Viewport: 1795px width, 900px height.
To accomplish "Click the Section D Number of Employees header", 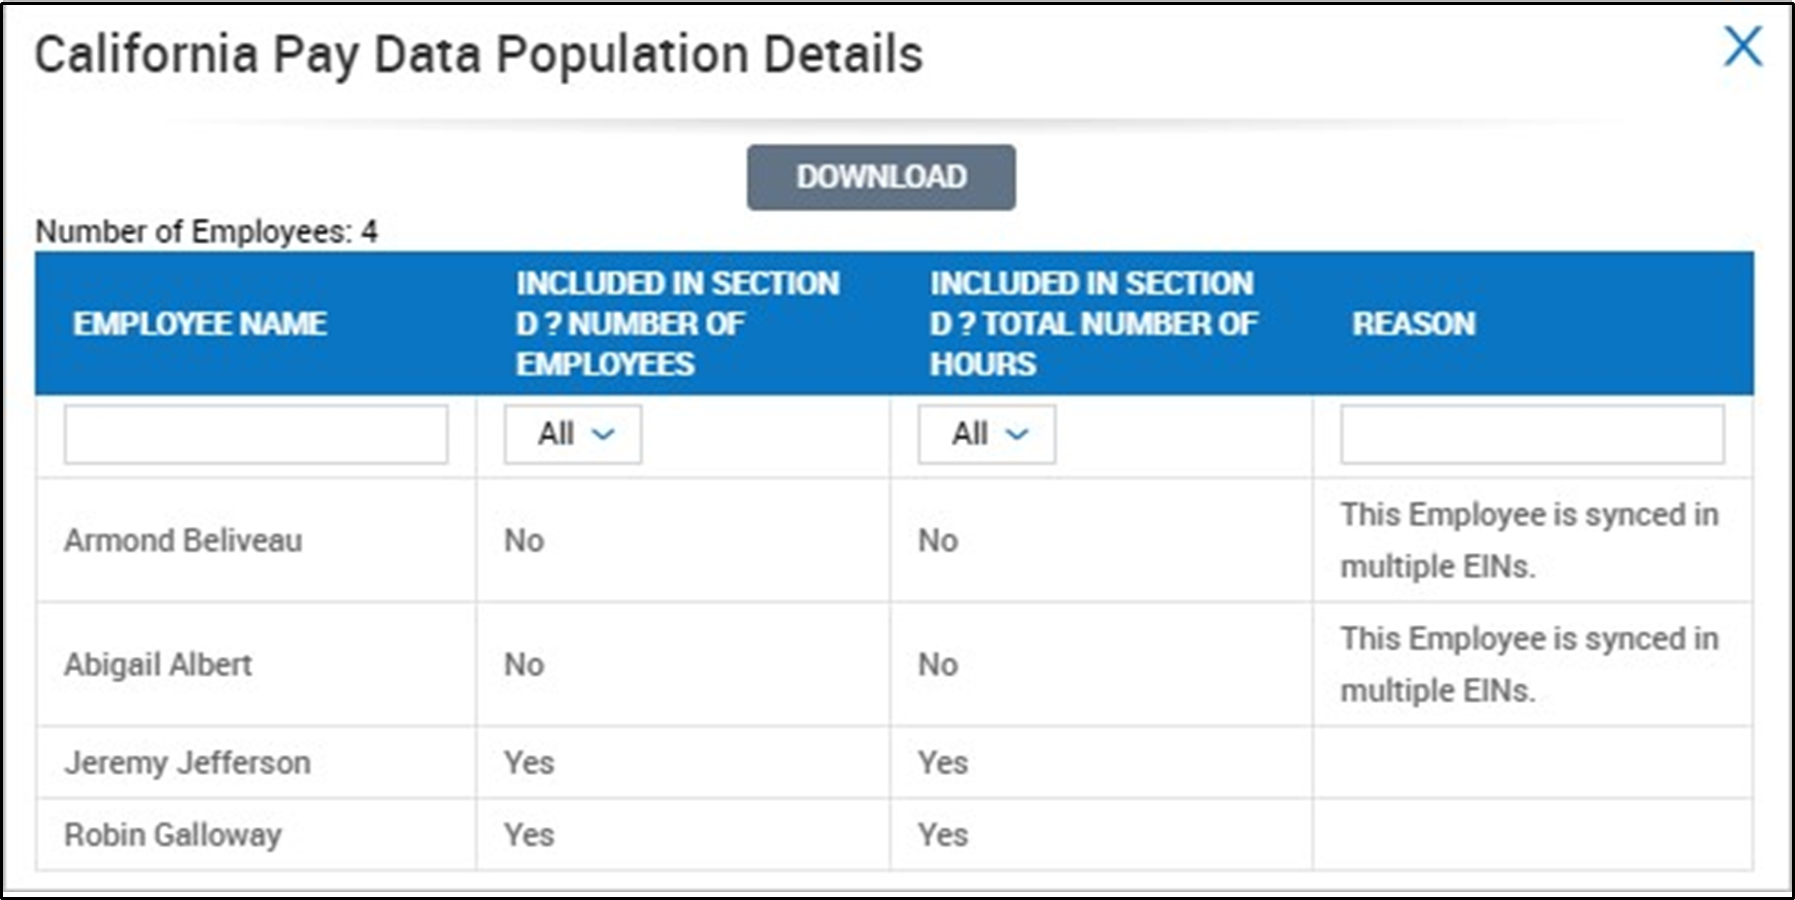I will (677, 324).
